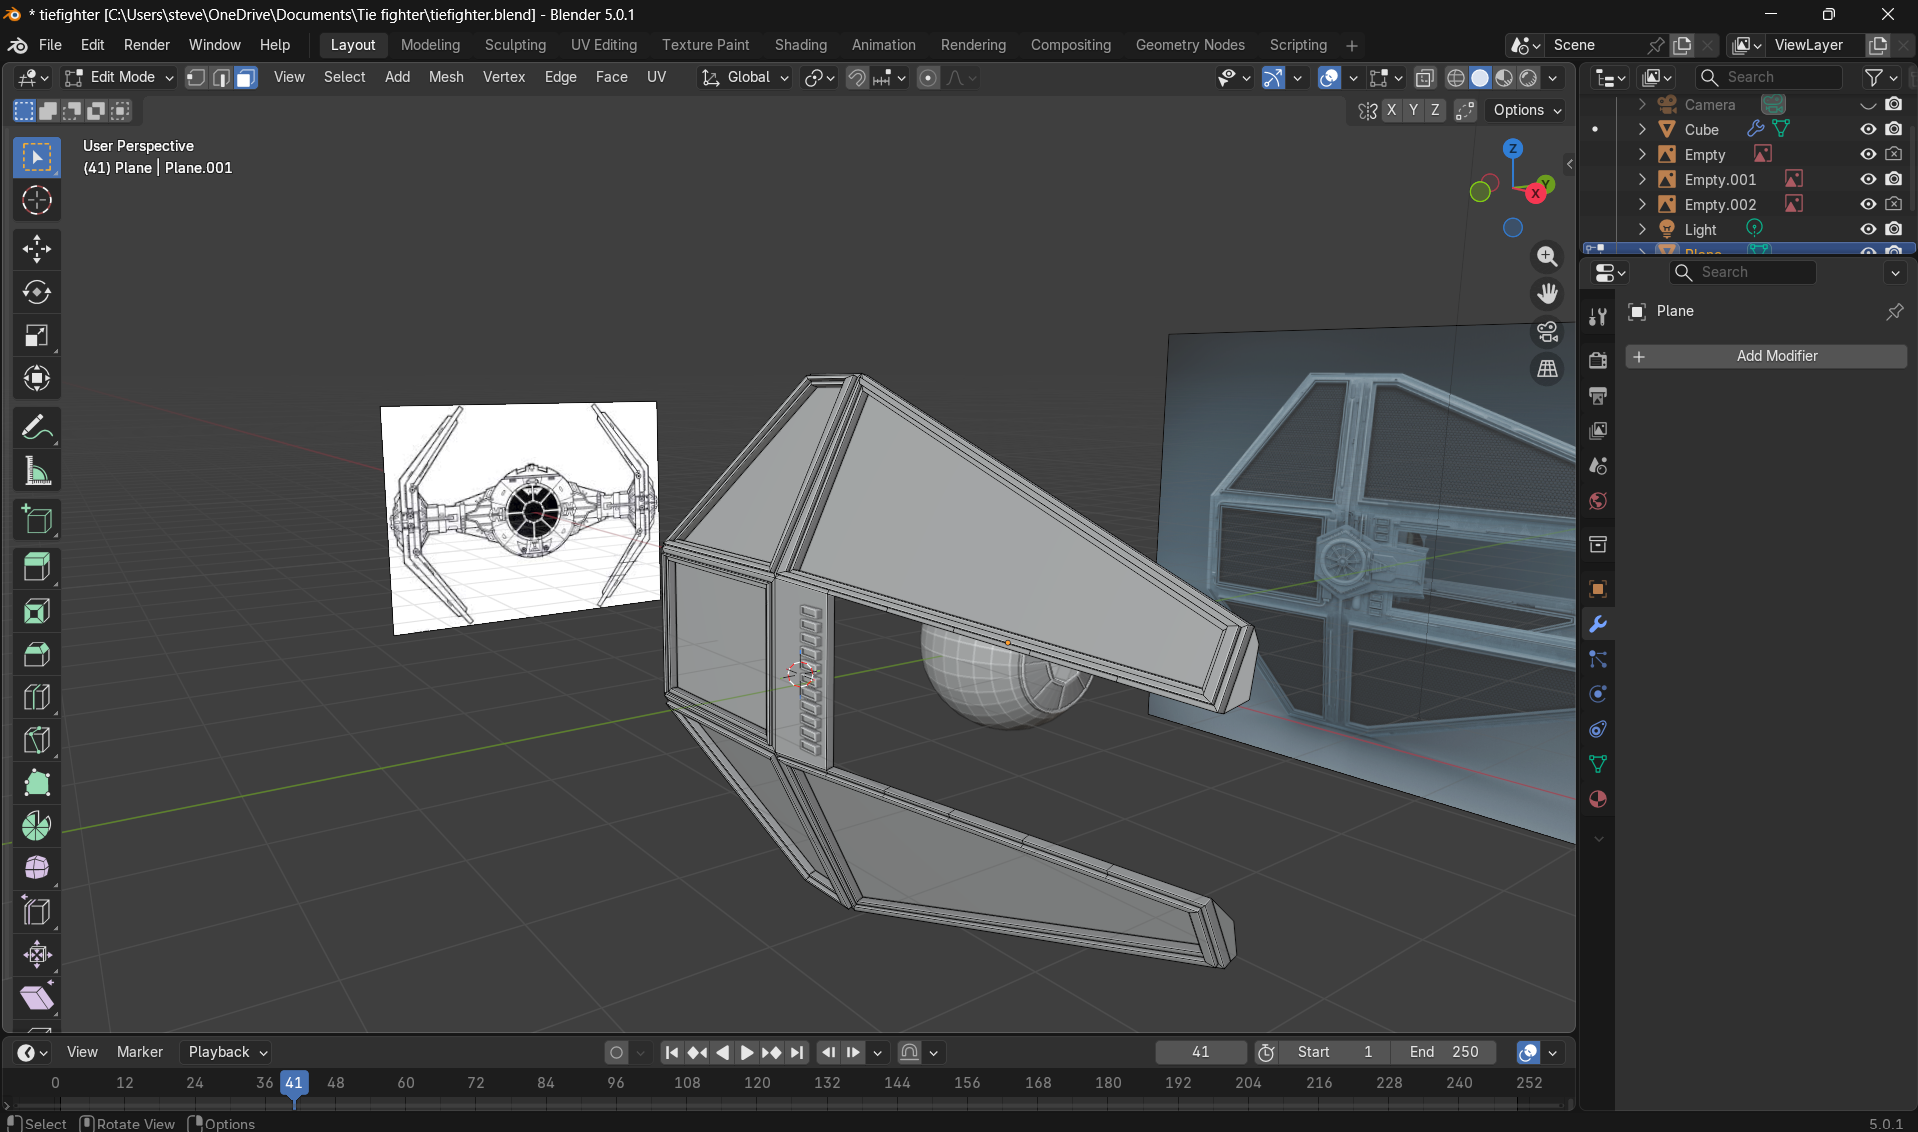Select the Loop Cut tool
This screenshot has width=1918, height=1132.
click(37, 697)
